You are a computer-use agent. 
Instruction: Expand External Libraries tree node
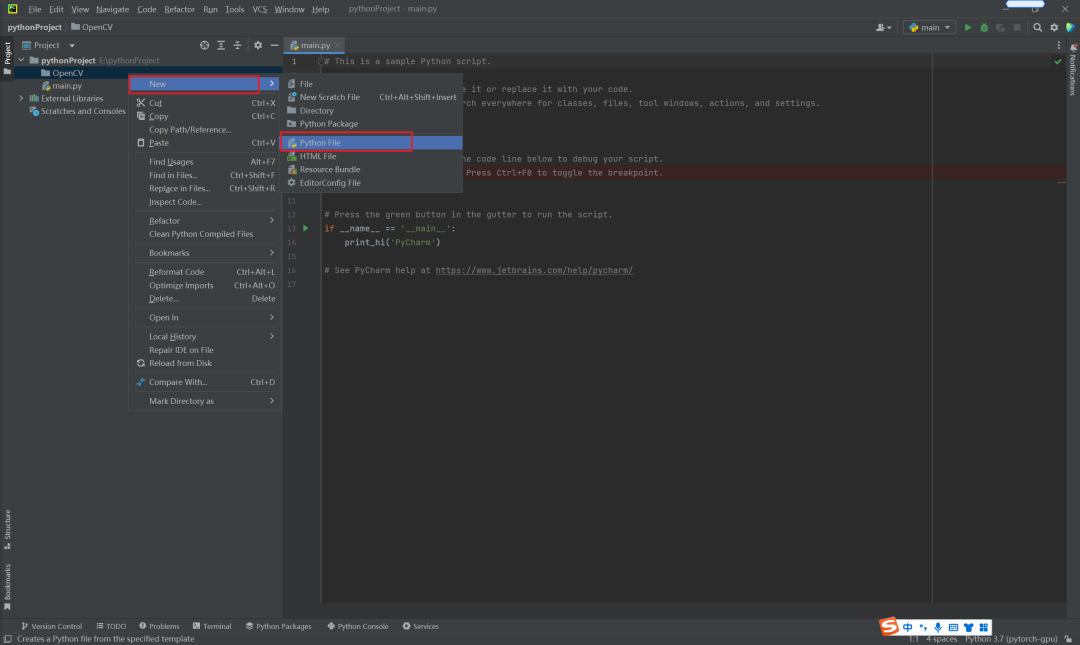[x=21, y=99]
